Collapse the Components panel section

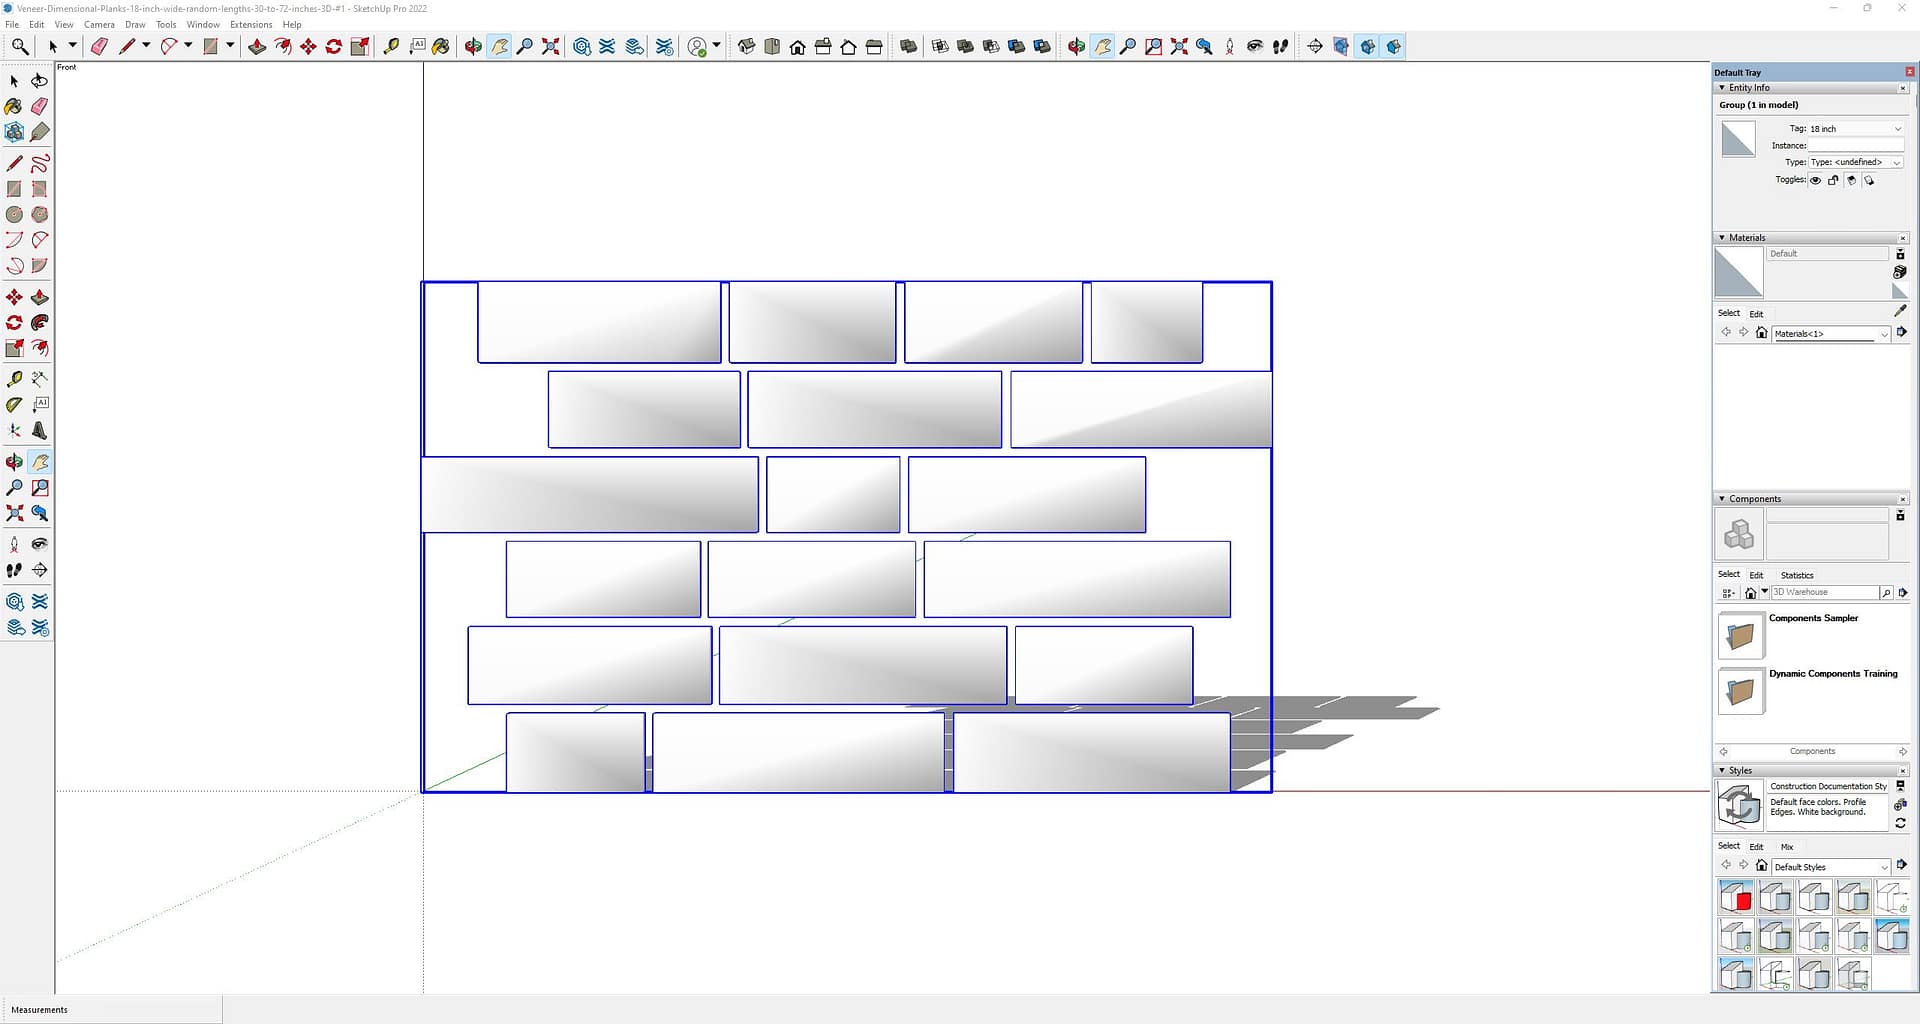pos(1721,499)
